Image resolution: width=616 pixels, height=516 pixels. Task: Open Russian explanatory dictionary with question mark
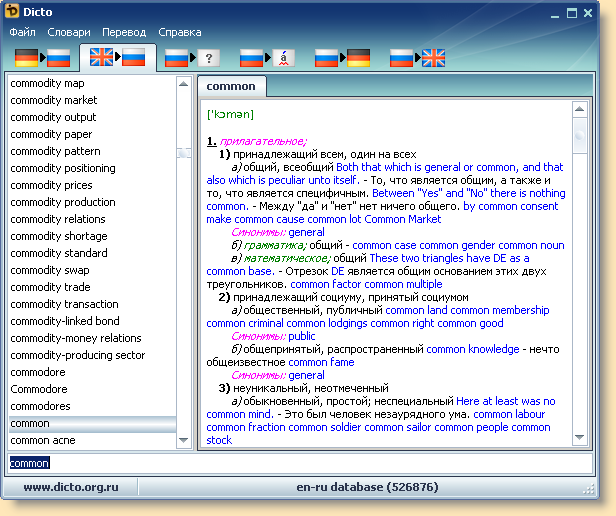[x=192, y=58]
